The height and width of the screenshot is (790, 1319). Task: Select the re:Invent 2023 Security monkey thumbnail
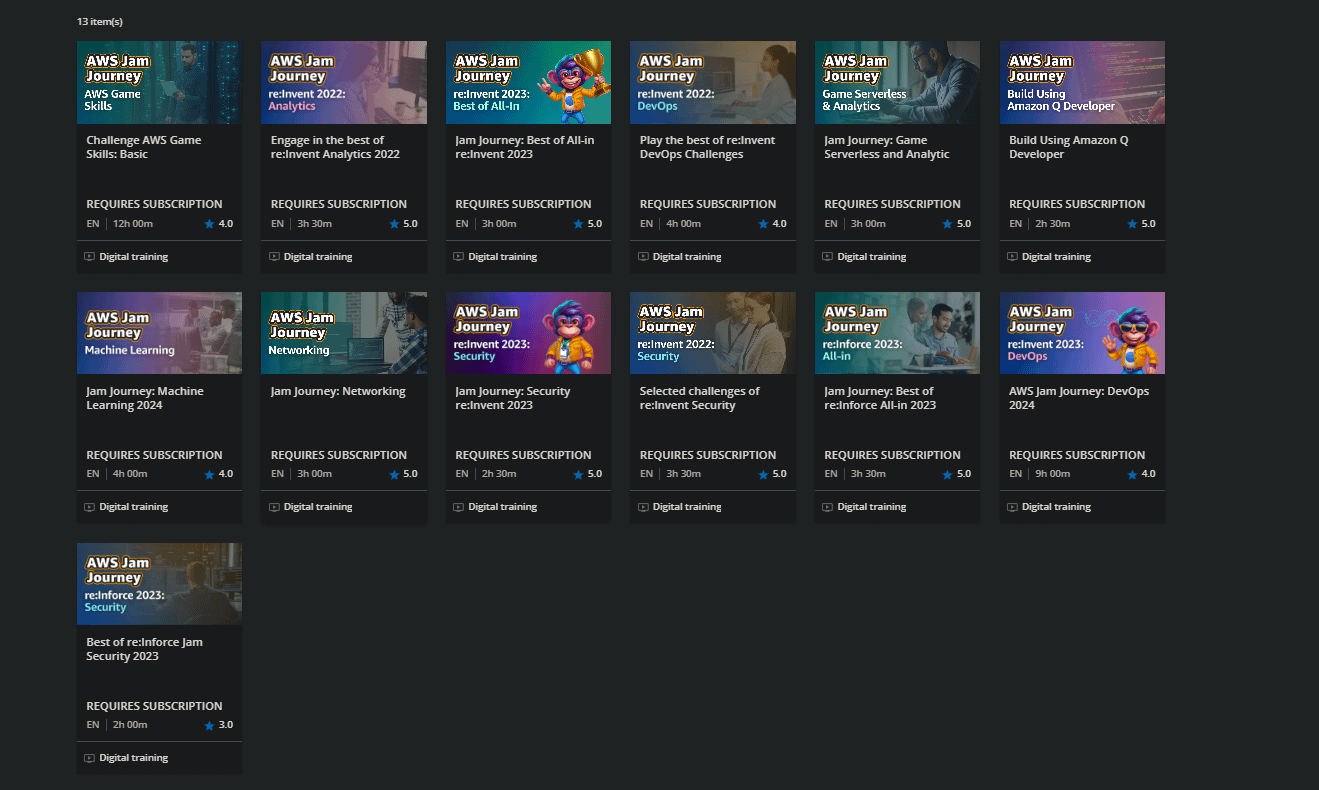(x=528, y=333)
